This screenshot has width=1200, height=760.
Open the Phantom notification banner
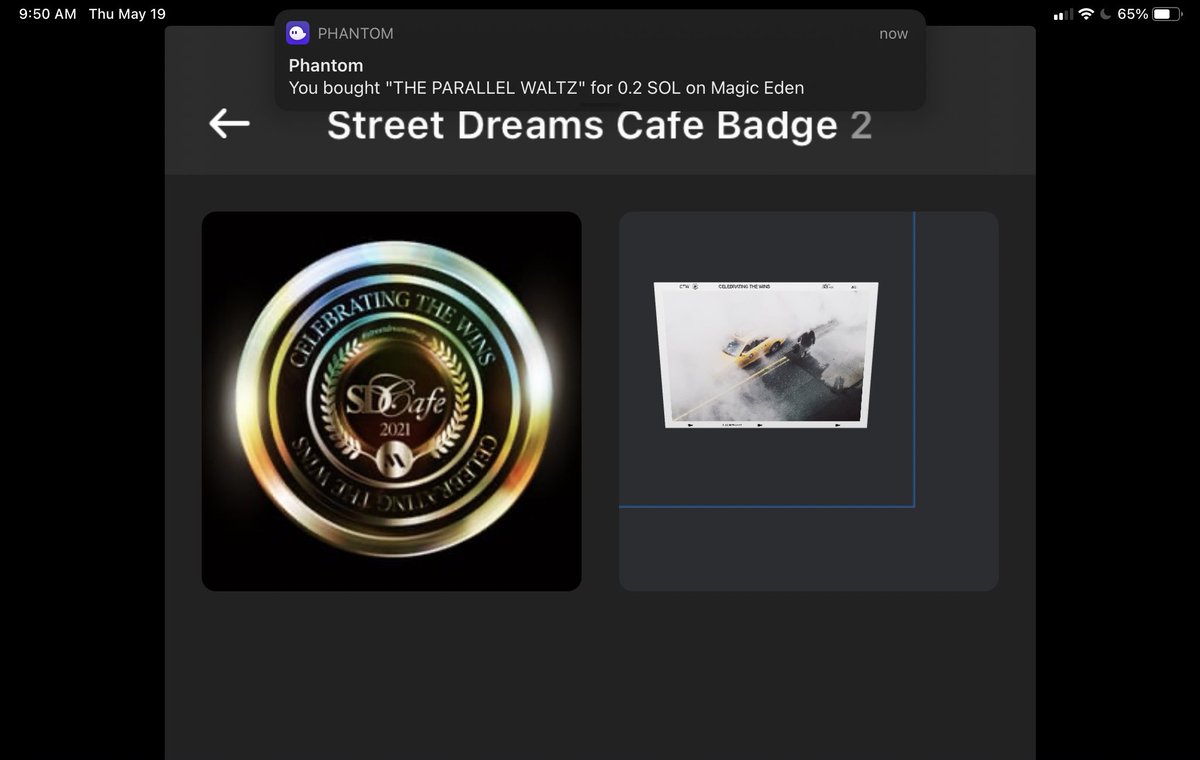600,60
